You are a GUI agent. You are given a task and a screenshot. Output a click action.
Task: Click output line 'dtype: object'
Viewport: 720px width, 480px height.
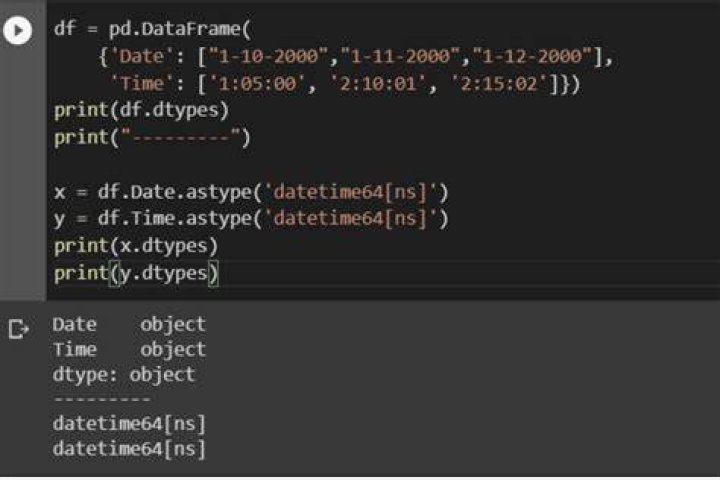124,375
